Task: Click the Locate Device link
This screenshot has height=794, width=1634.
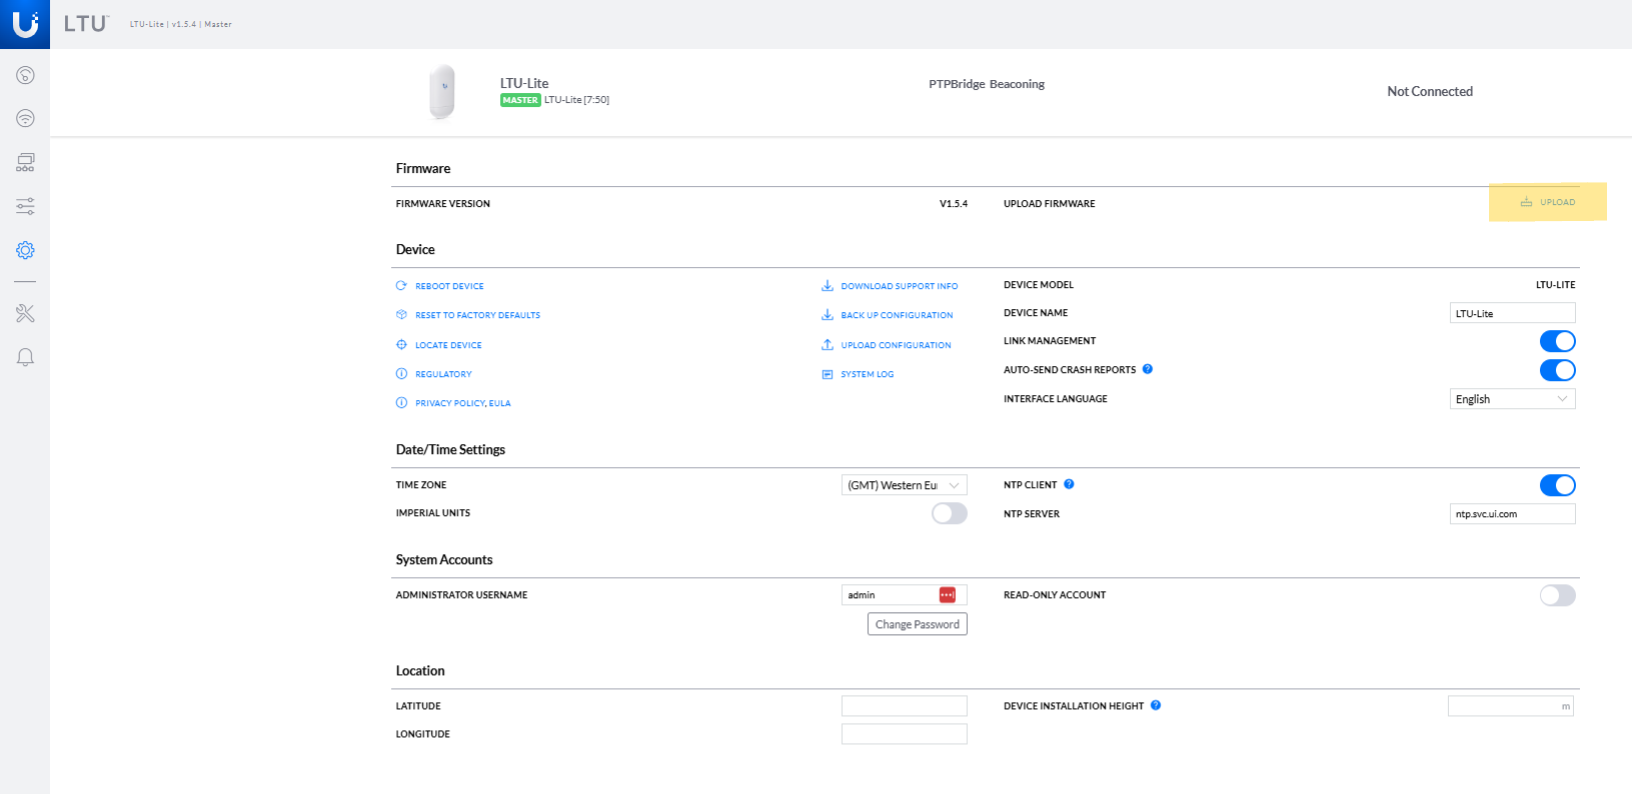Action: (x=448, y=345)
